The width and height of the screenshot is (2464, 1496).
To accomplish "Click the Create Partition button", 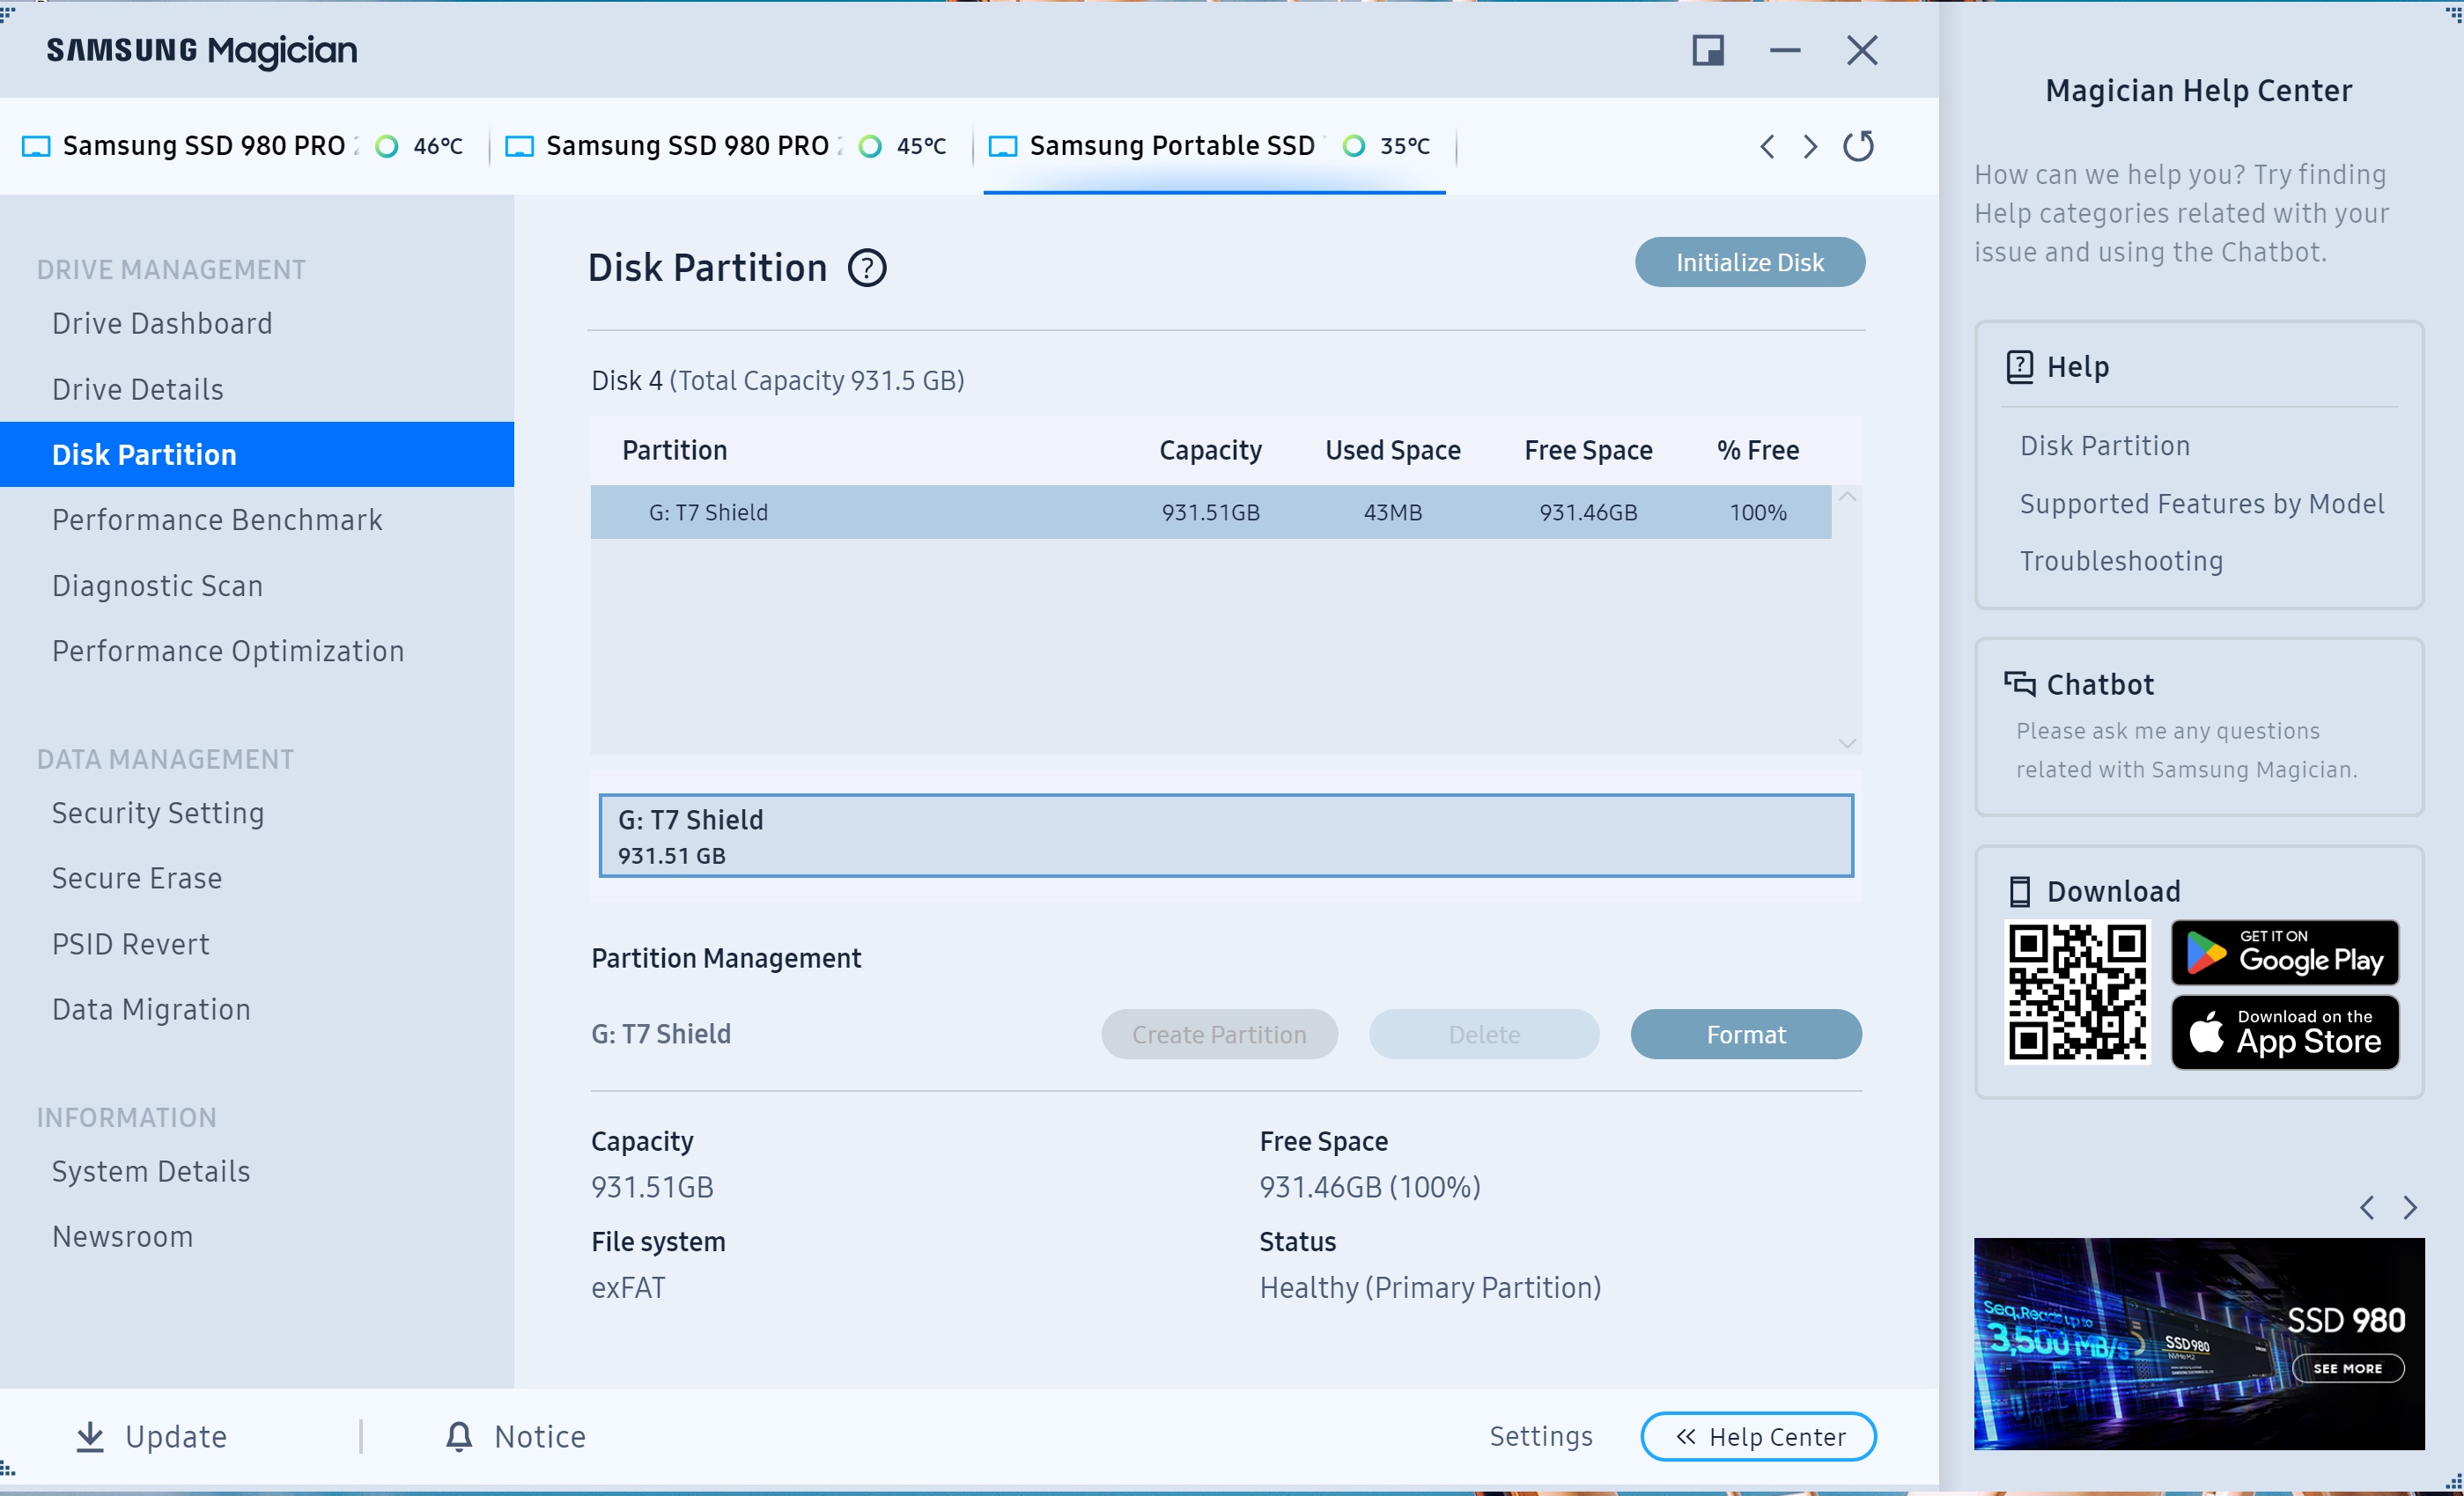I will pyautogui.click(x=1219, y=1034).
